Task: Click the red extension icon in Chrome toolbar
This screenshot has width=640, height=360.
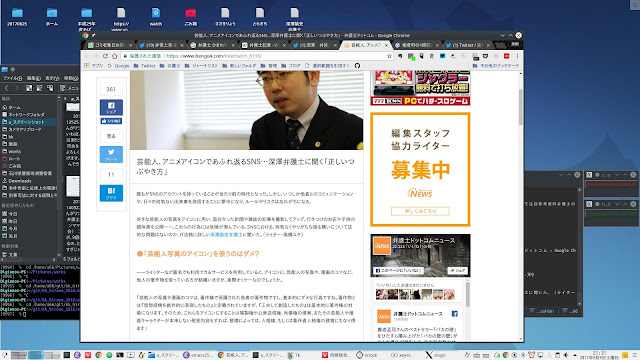Action: point(506,56)
